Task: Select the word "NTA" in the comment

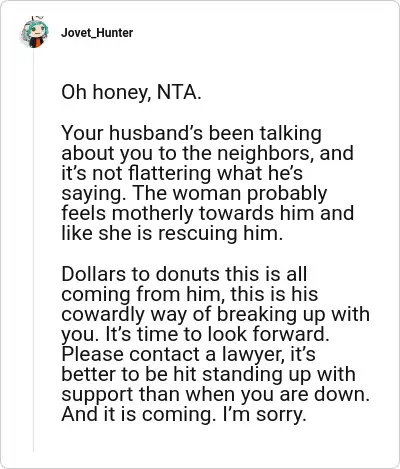Action: tap(177, 92)
